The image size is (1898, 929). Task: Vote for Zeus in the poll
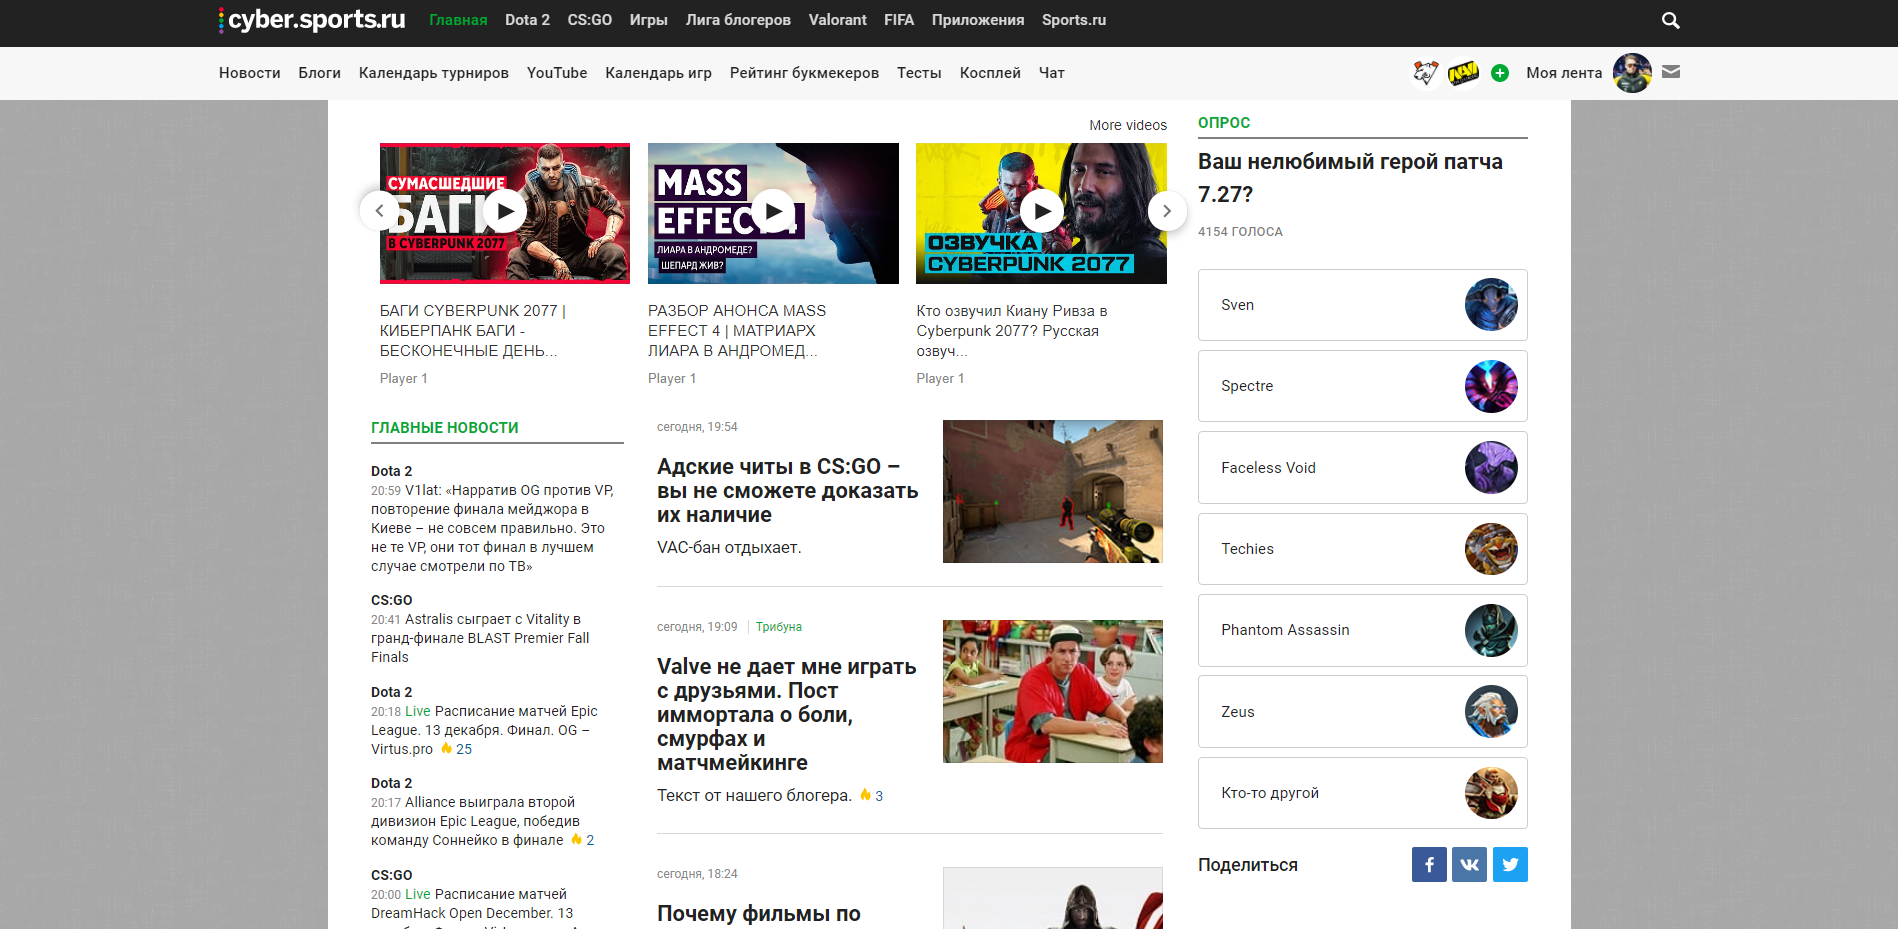pos(1362,712)
